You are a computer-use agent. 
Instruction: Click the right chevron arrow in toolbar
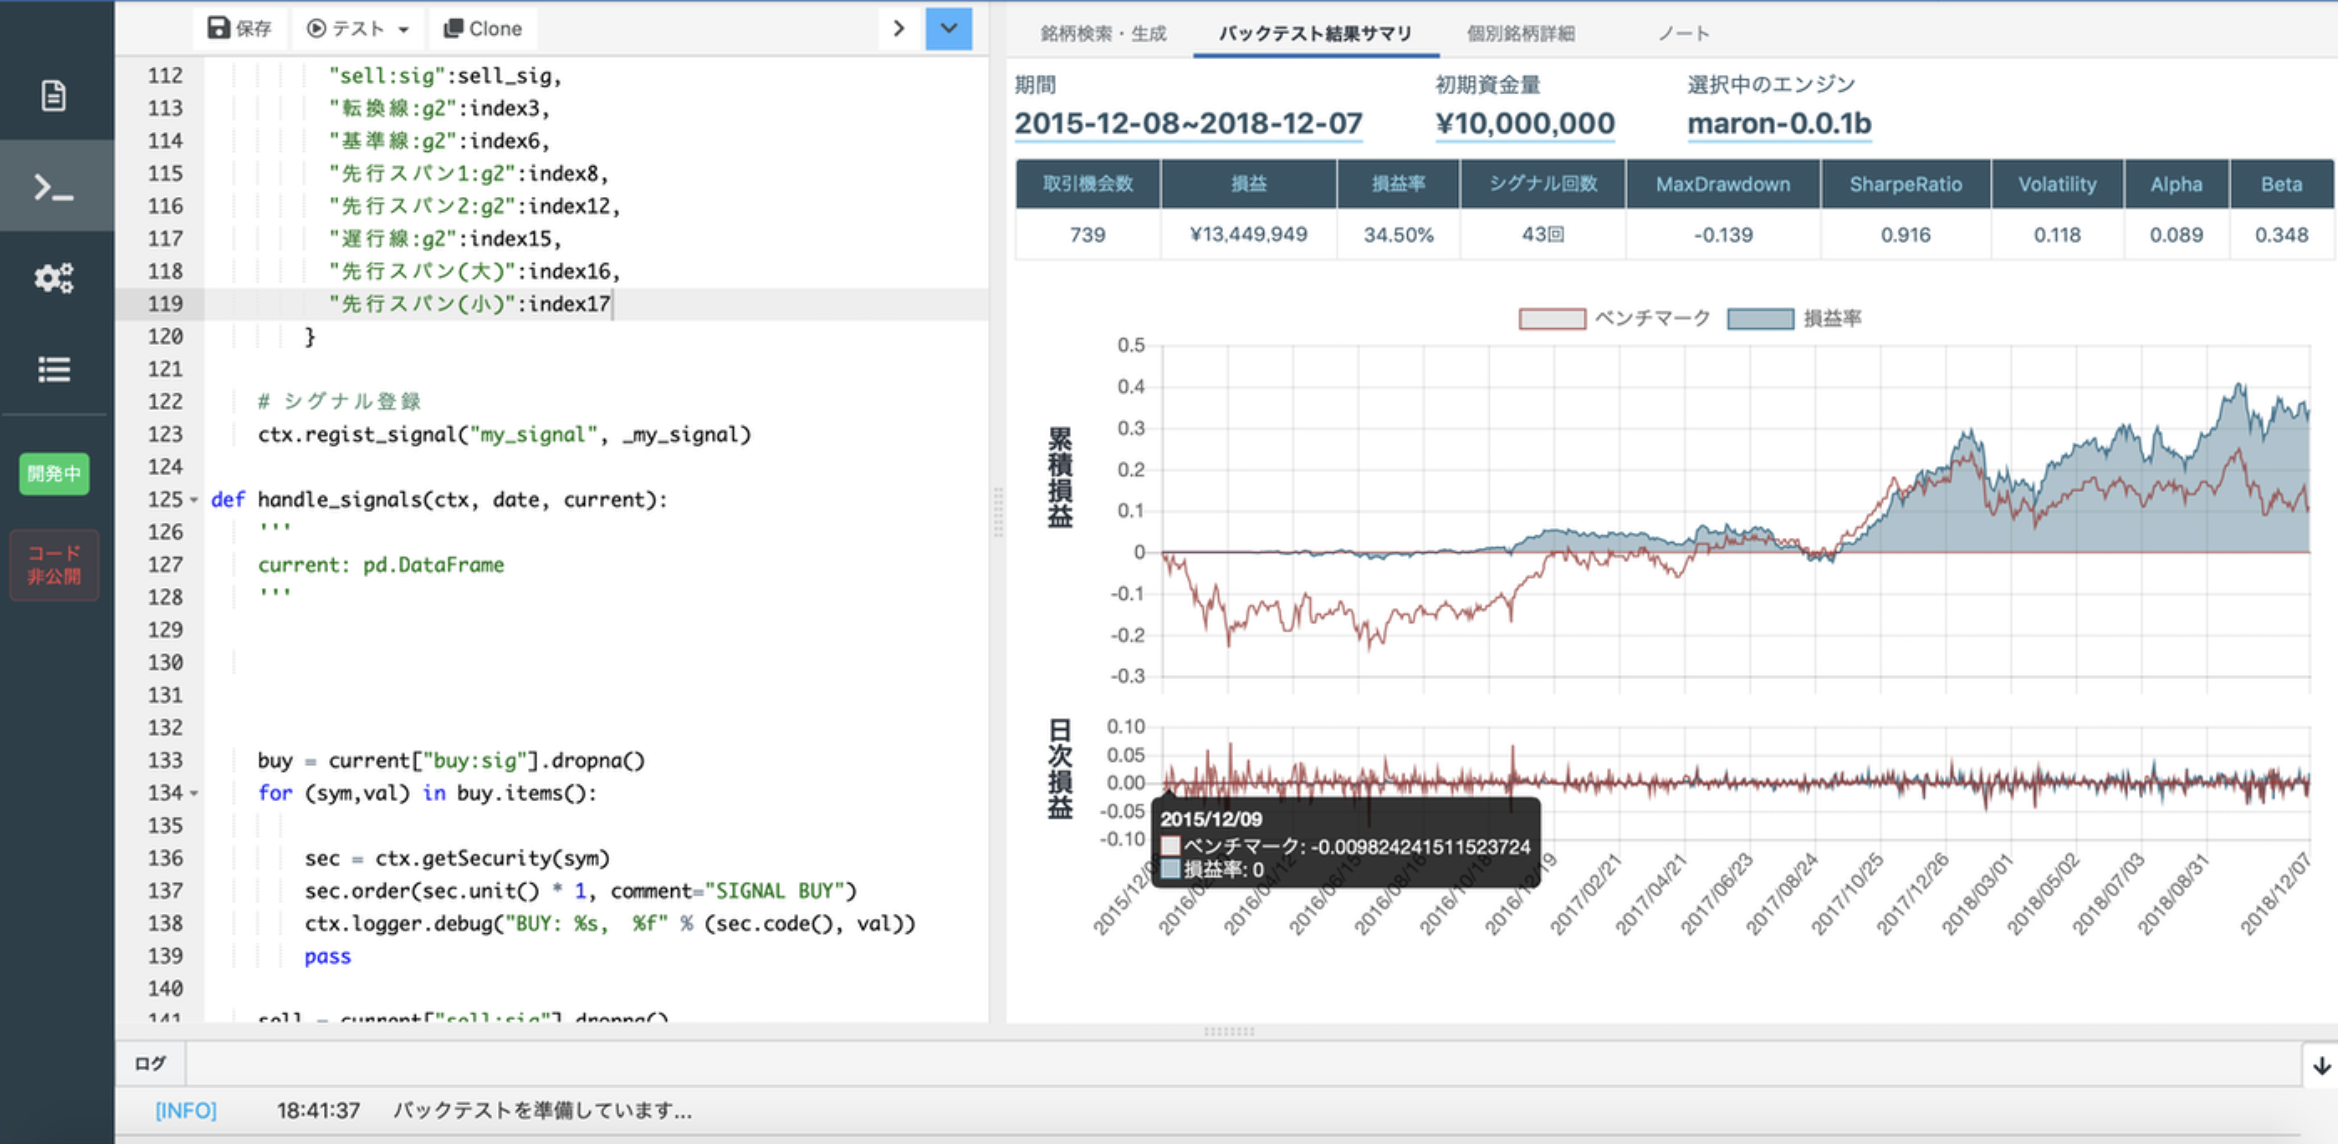click(x=898, y=28)
